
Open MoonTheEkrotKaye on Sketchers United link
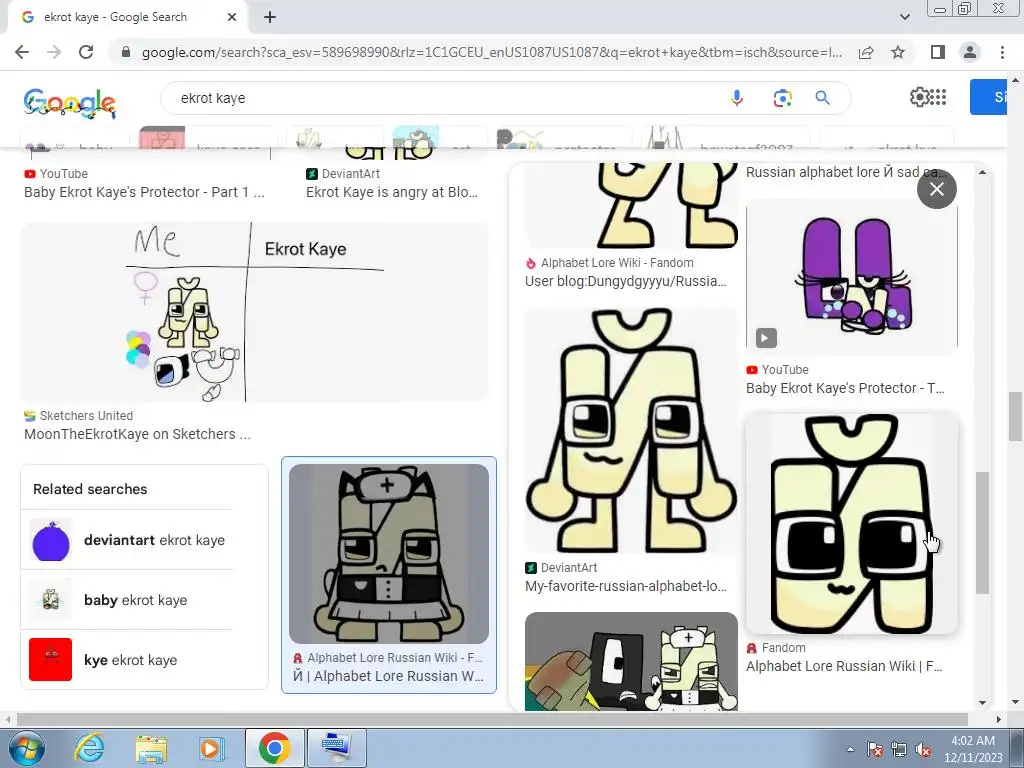click(137, 434)
